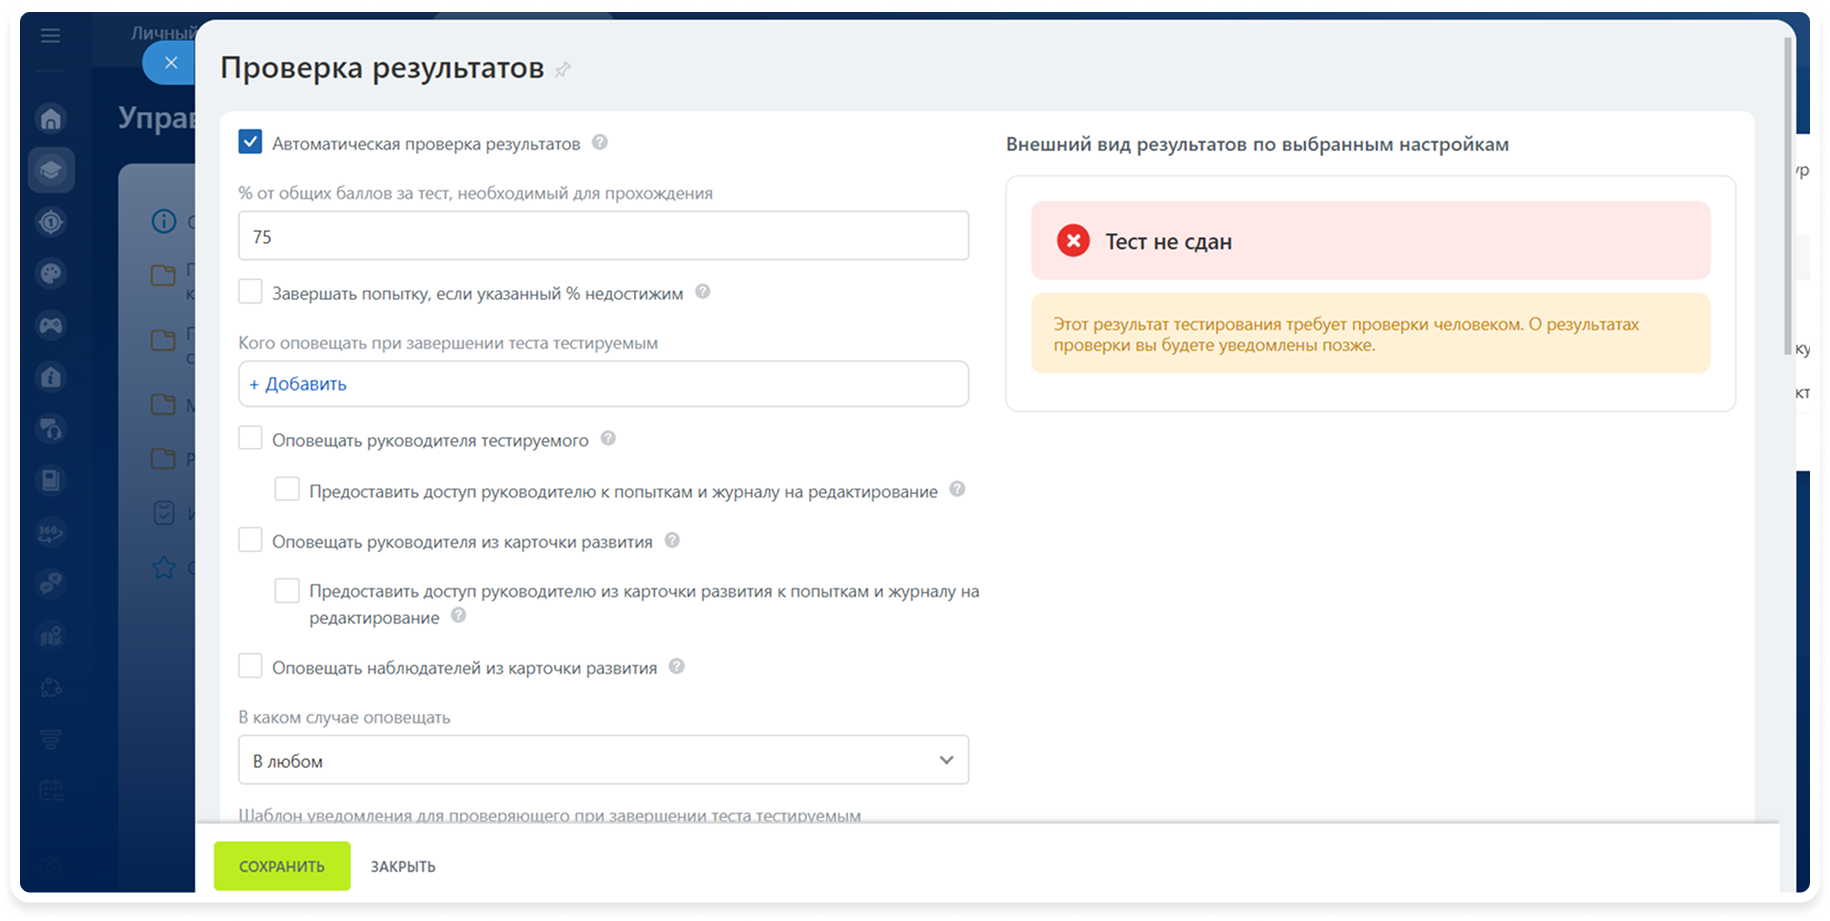The height and width of the screenshot is (921, 1830).
Task: Show help for Оповещать руководителя из карточки развития
Action: [672, 540]
